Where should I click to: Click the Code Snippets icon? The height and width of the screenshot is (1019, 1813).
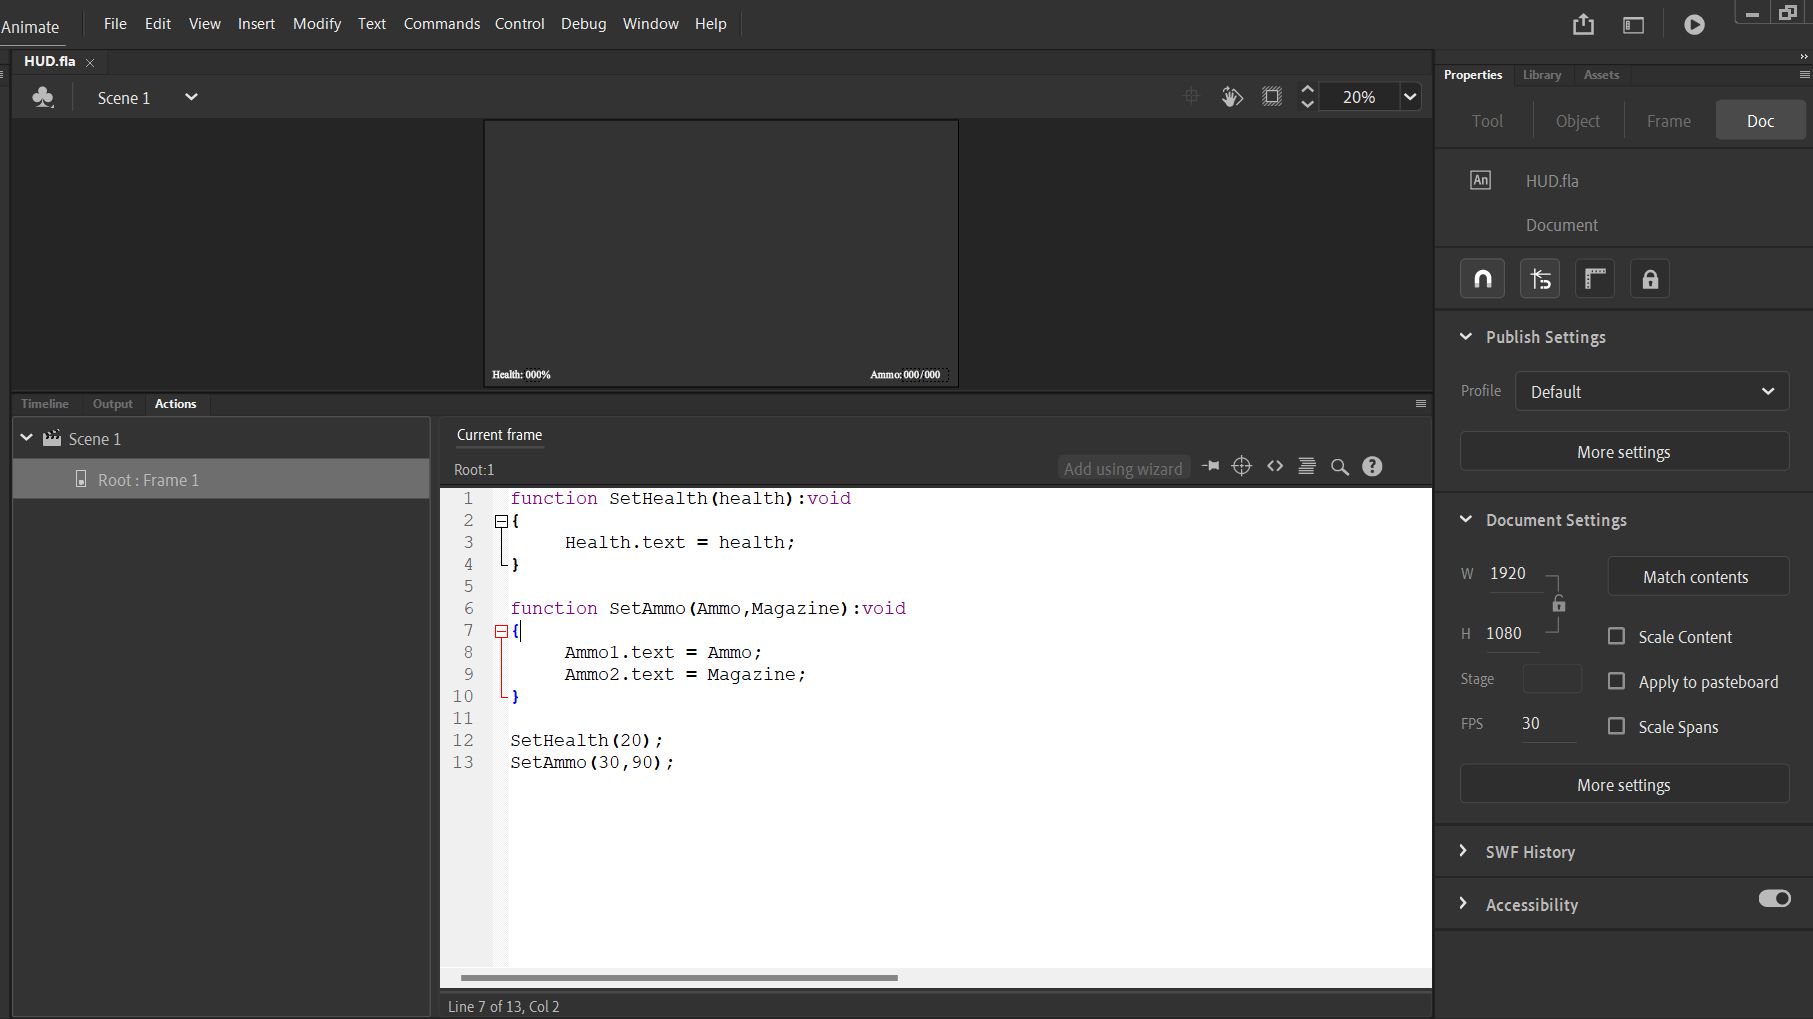1275,467
